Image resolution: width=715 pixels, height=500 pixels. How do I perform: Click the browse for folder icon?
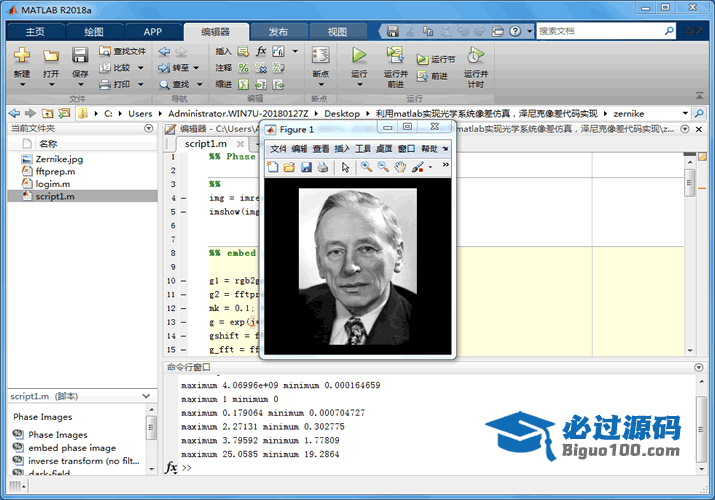click(x=64, y=113)
